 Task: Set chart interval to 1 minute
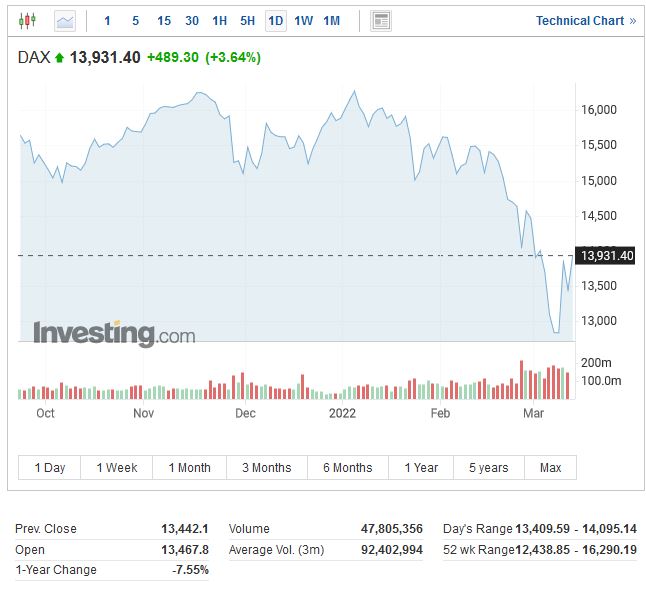point(108,20)
